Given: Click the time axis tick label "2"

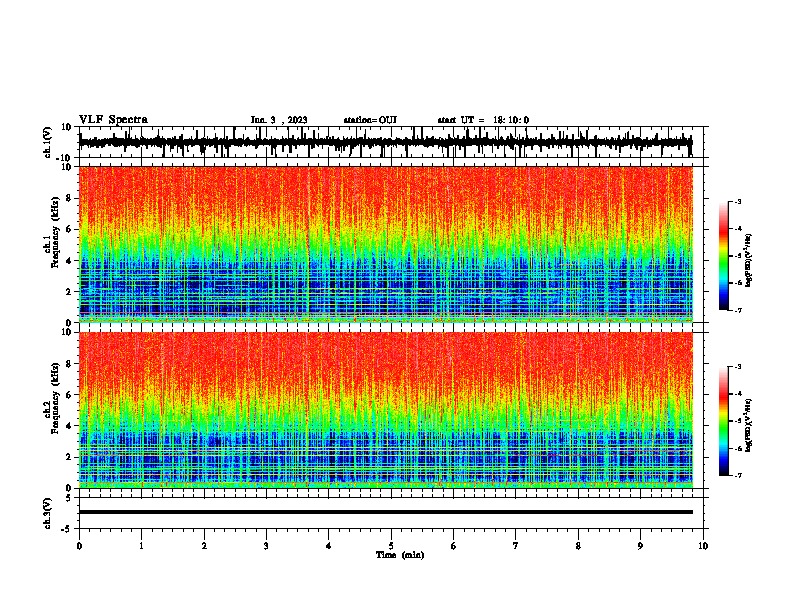Looking at the screenshot, I should click(x=204, y=546).
